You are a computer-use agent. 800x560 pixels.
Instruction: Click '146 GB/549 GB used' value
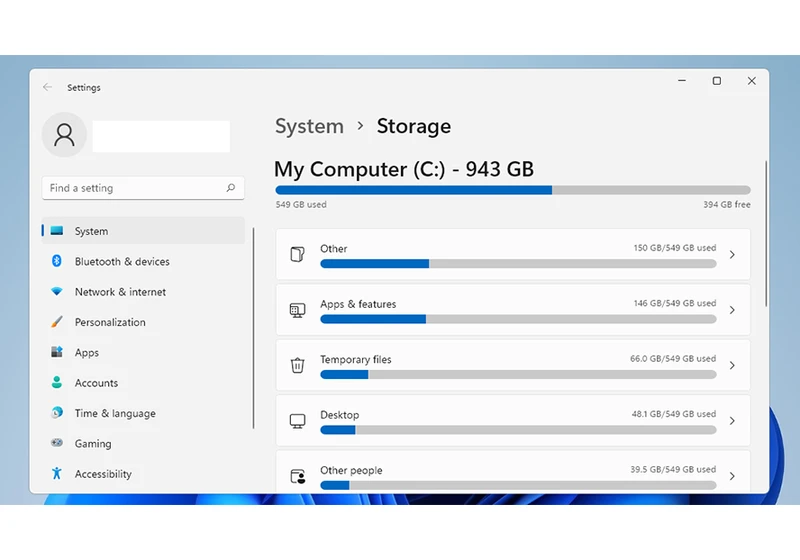pos(674,303)
